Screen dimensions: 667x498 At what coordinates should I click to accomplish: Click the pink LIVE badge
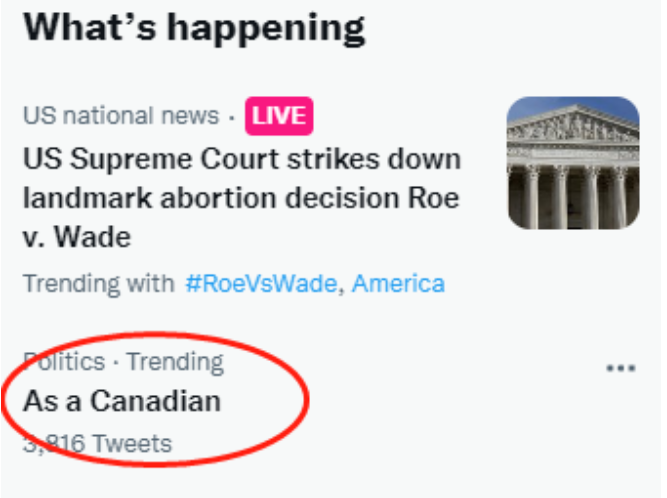click(281, 117)
